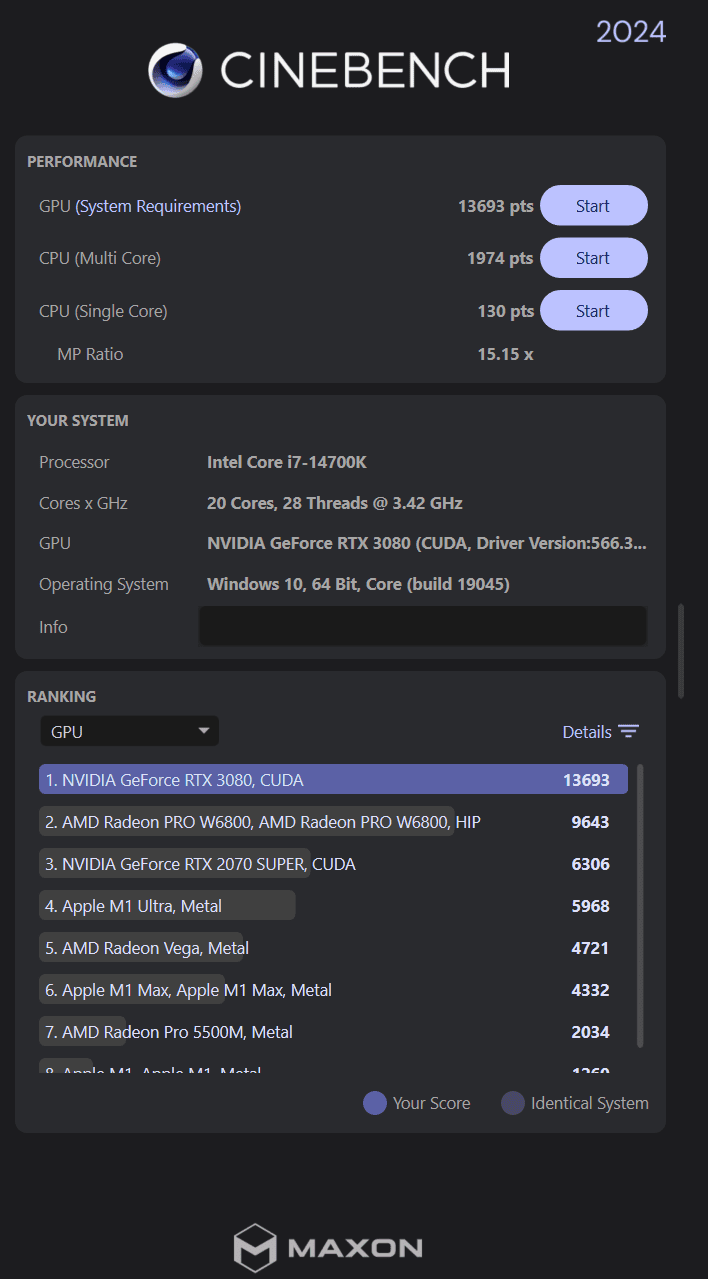The height and width of the screenshot is (1279, 708).
Task: Click the 4721 score value
Action: [590, 948]
